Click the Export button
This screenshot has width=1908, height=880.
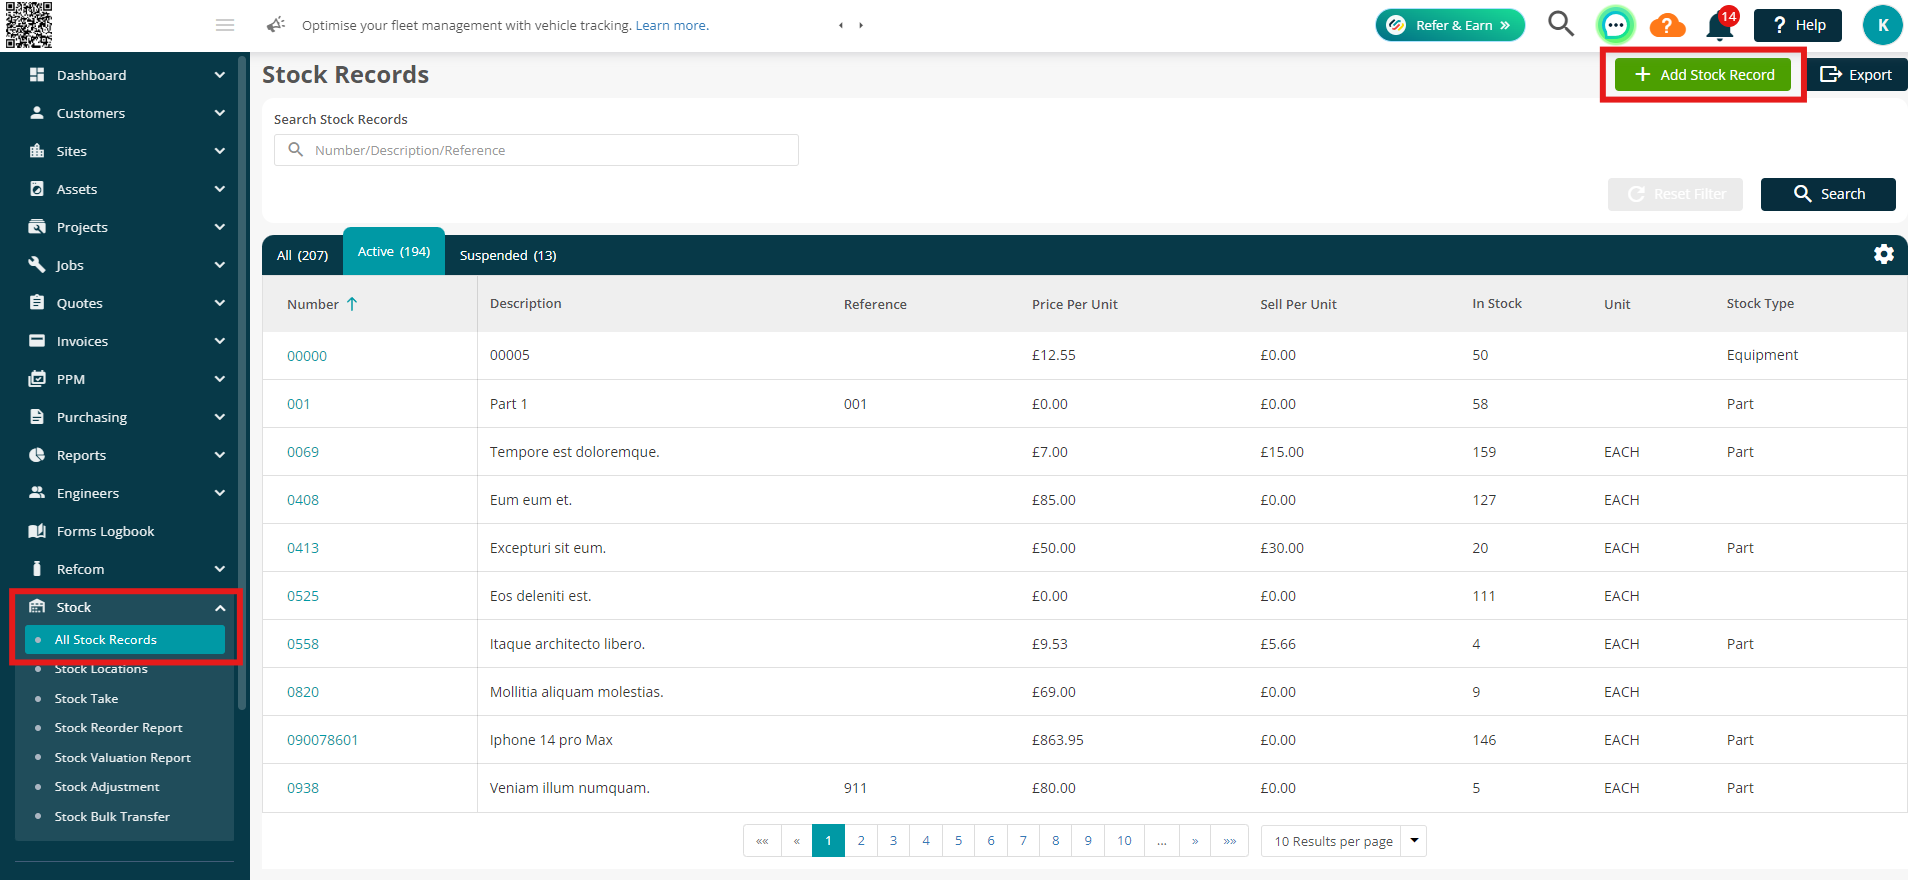pyautogui.click(x=1857, y=75)
